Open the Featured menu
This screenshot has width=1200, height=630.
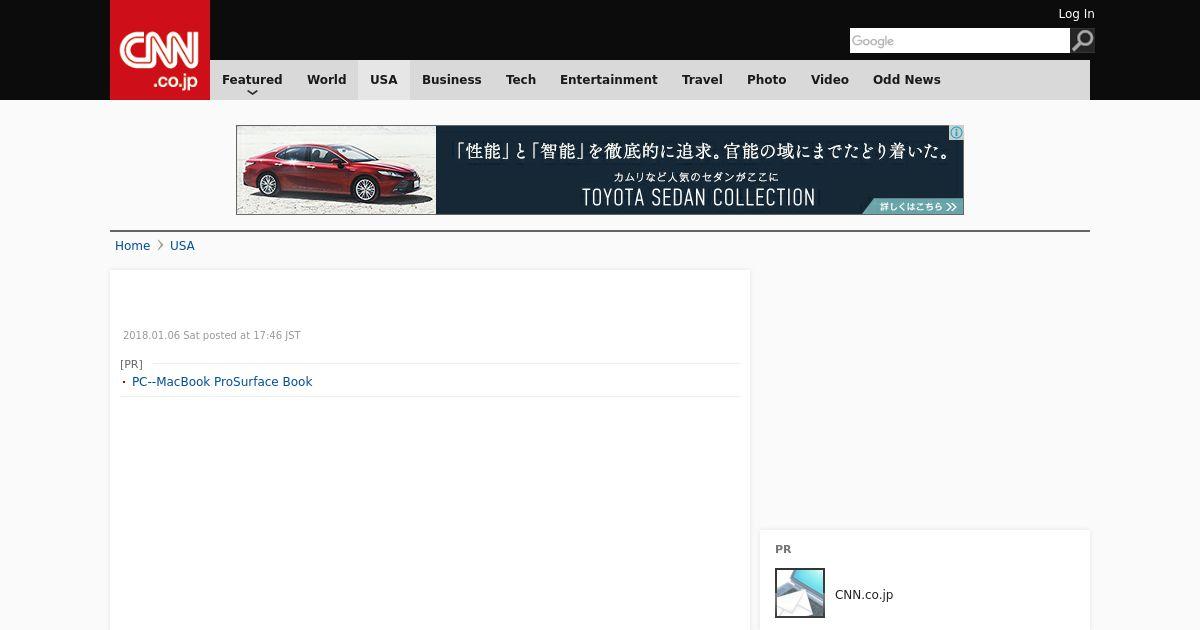[x=252, y=80]
